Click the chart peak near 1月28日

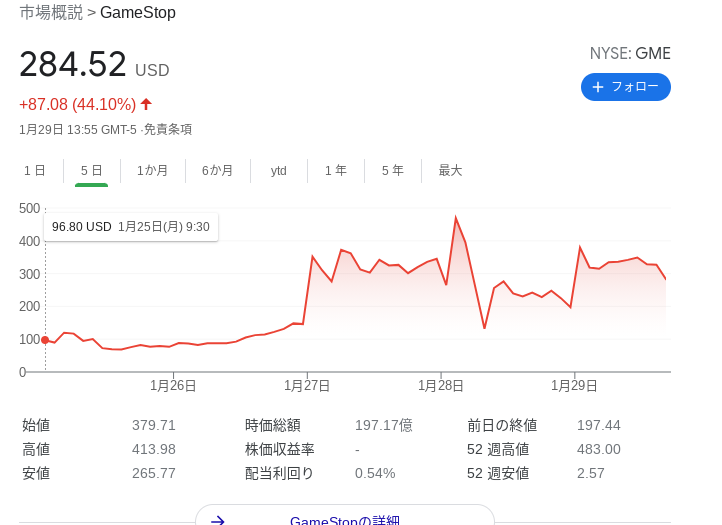coord(456,217)
